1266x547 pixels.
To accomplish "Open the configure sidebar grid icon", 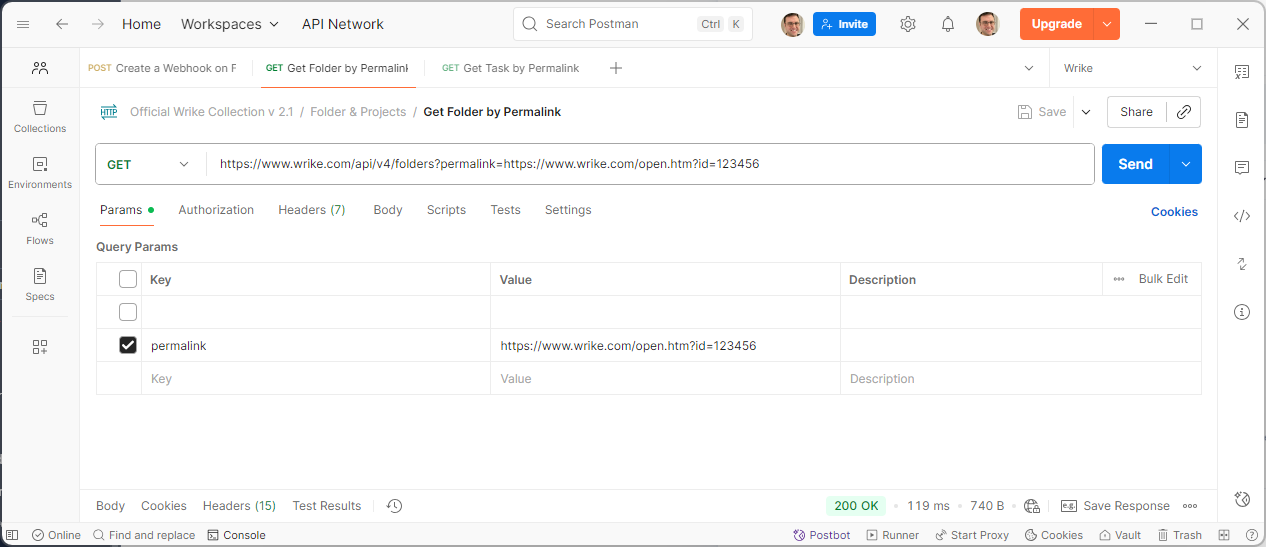I will pos(40,347).
